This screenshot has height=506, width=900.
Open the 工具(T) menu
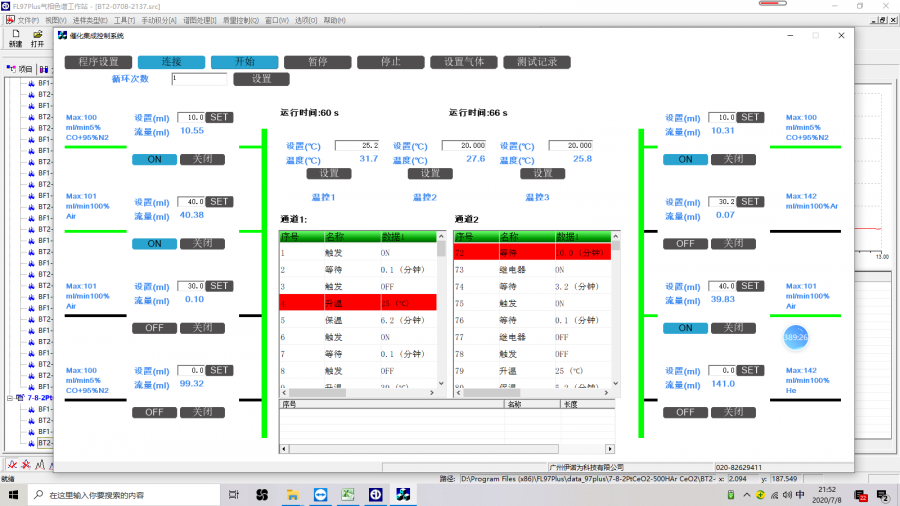(x=124, y=20)
